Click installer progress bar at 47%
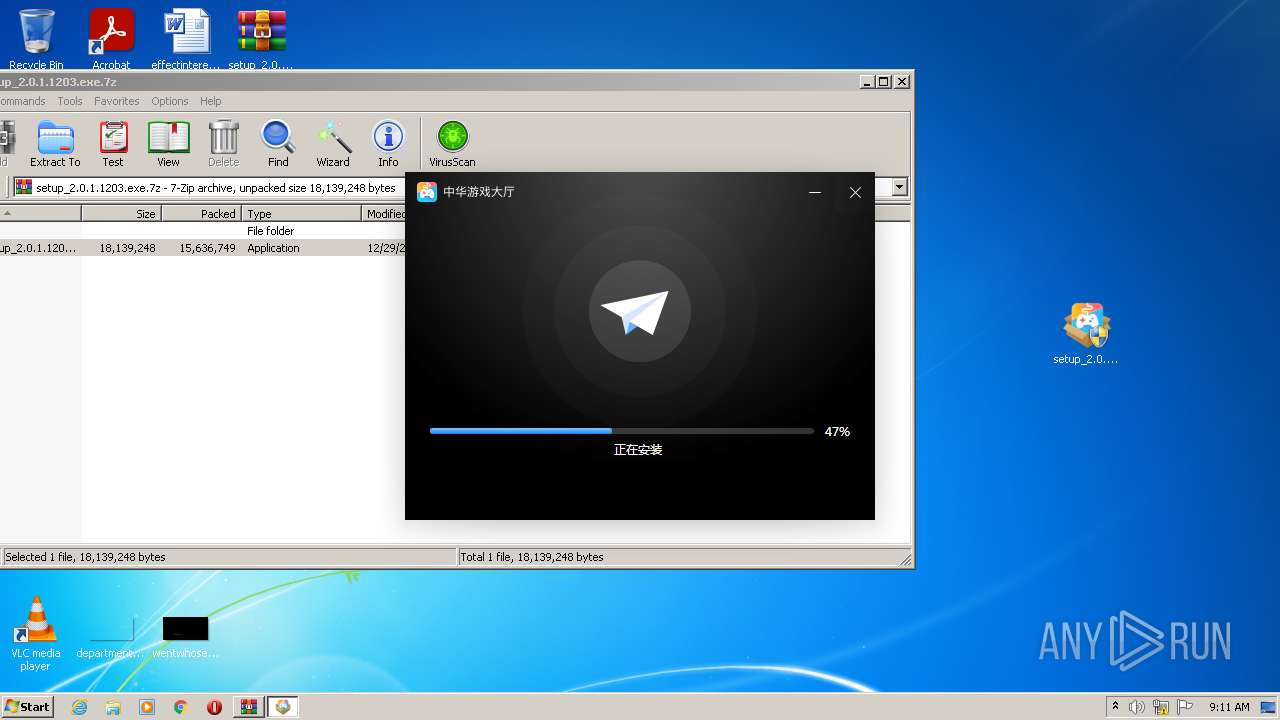The image size is (1280, 720). point(621,431)
